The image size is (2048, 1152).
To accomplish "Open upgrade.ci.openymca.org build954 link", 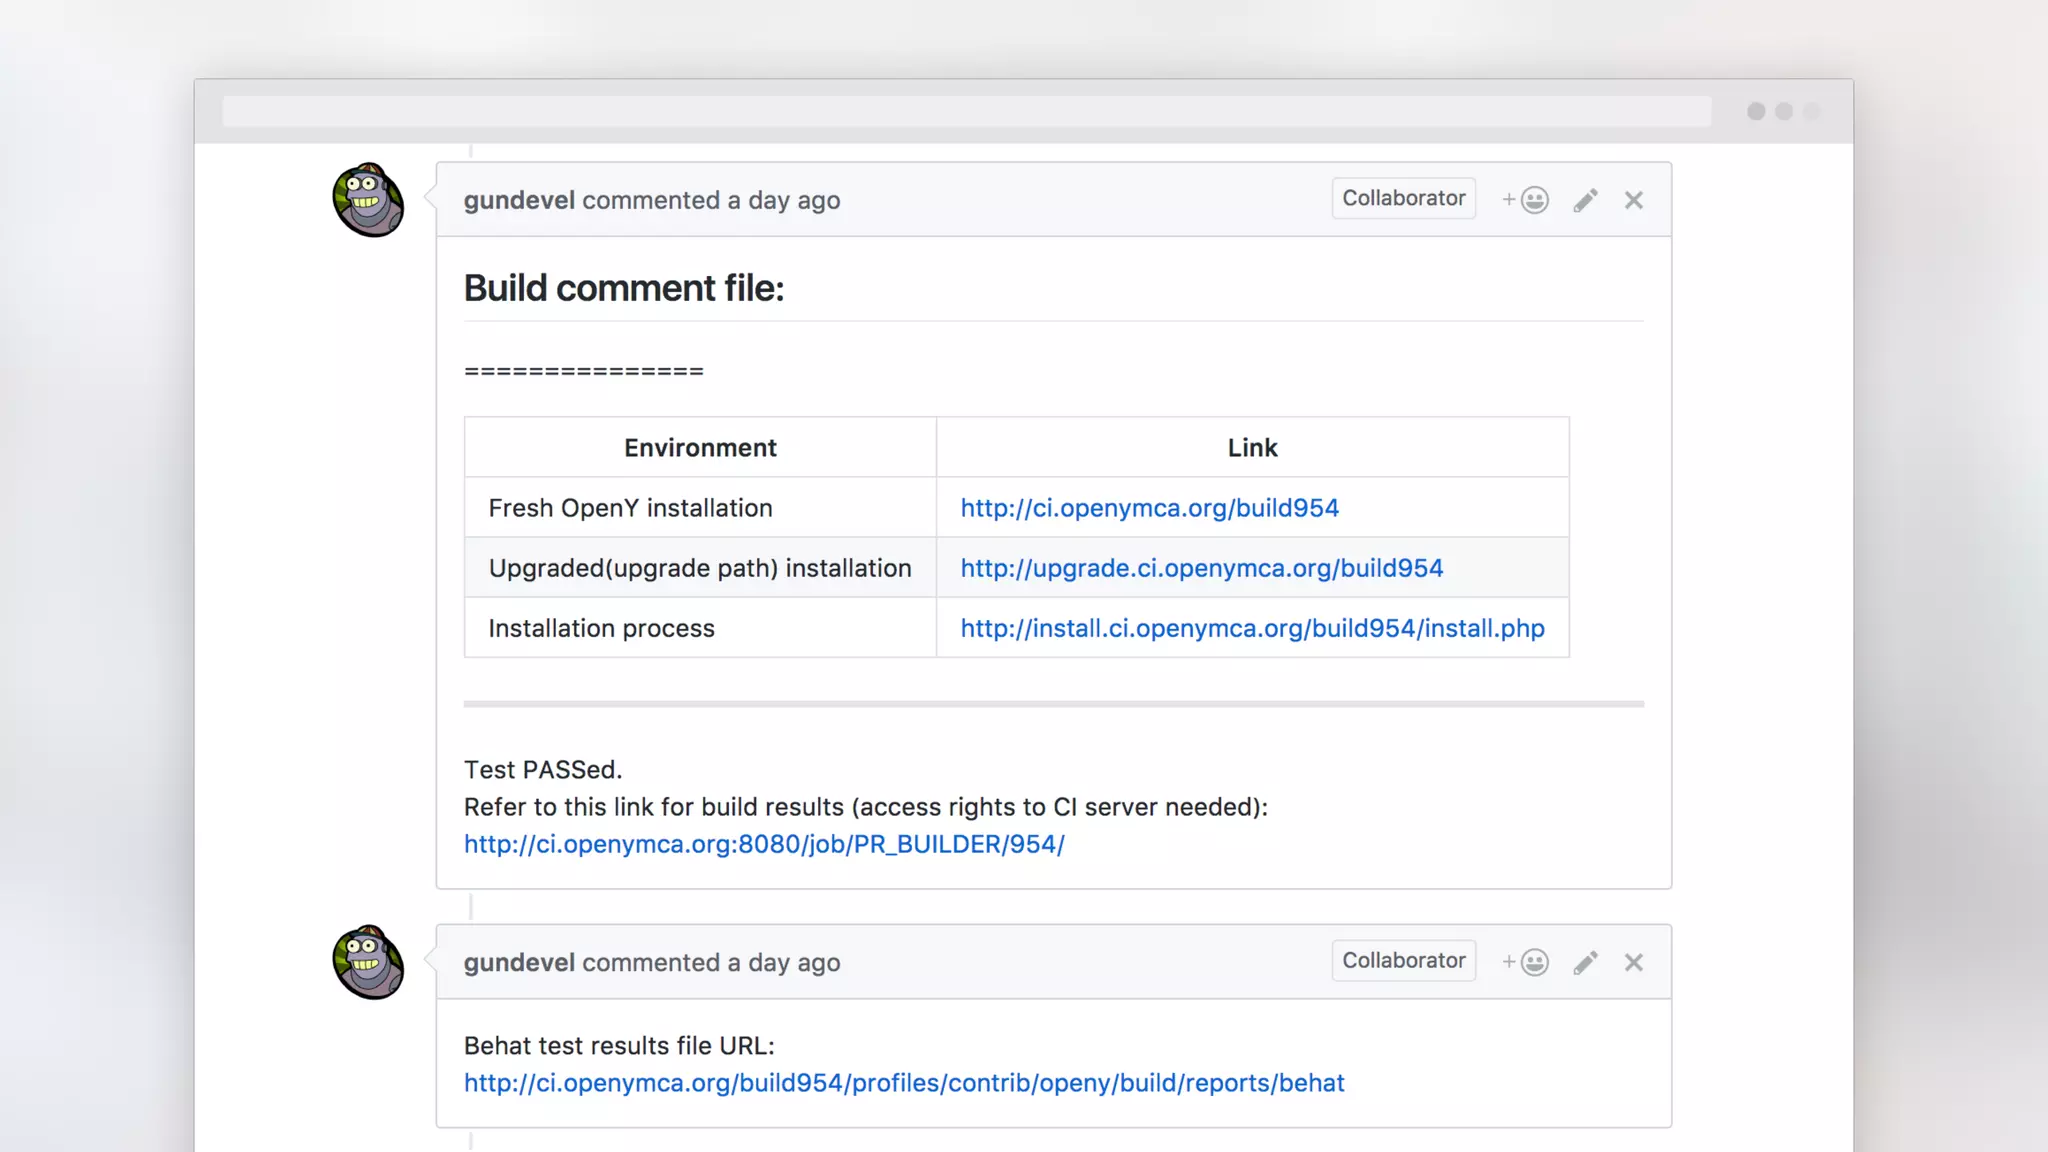I will click(x=1201, y=568).
